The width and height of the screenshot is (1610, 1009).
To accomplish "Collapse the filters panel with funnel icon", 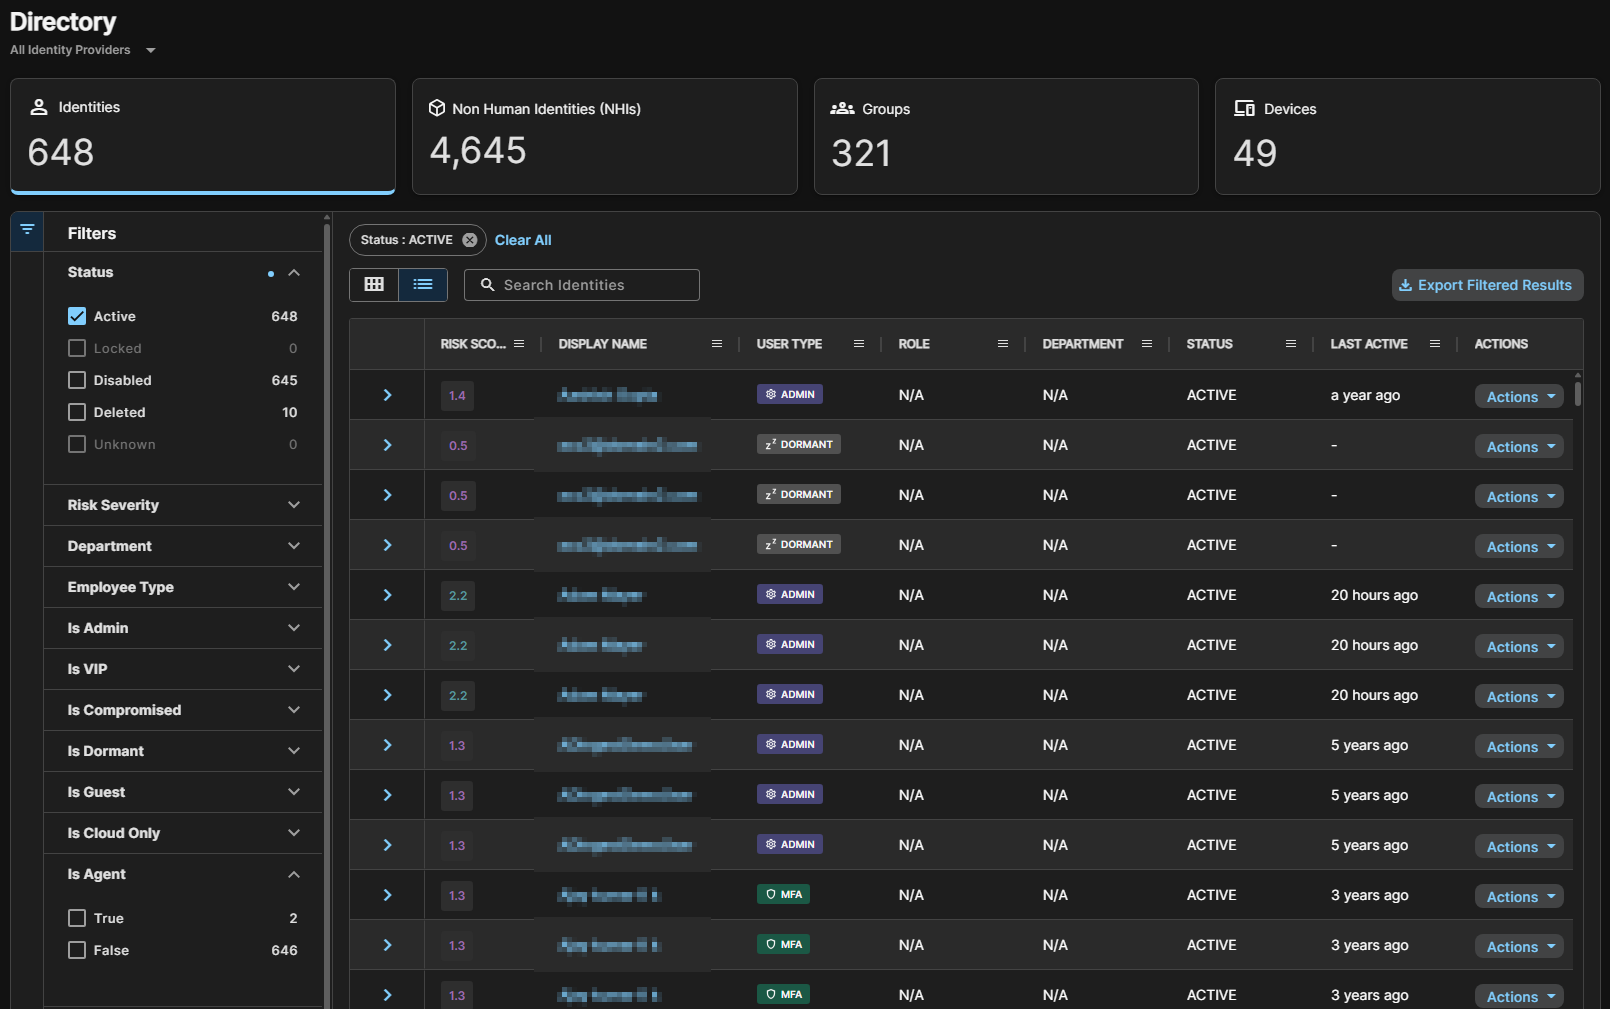I will pyautogui.click(x=27, y=230).
